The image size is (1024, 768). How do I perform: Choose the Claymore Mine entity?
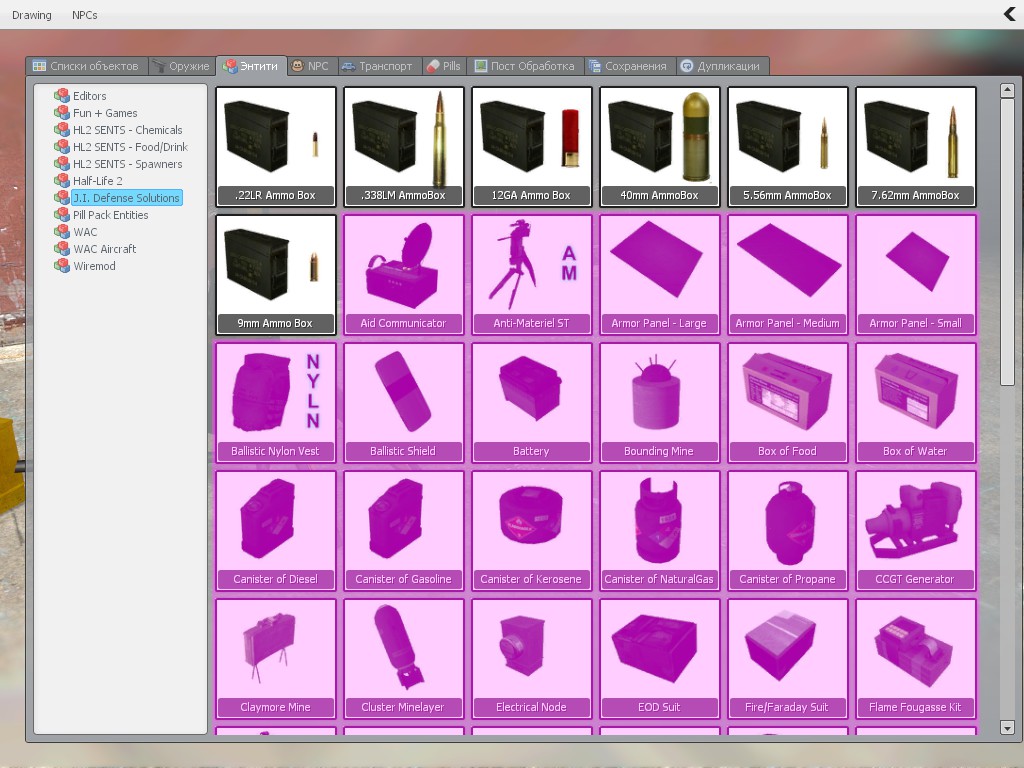tap(276, 659)
